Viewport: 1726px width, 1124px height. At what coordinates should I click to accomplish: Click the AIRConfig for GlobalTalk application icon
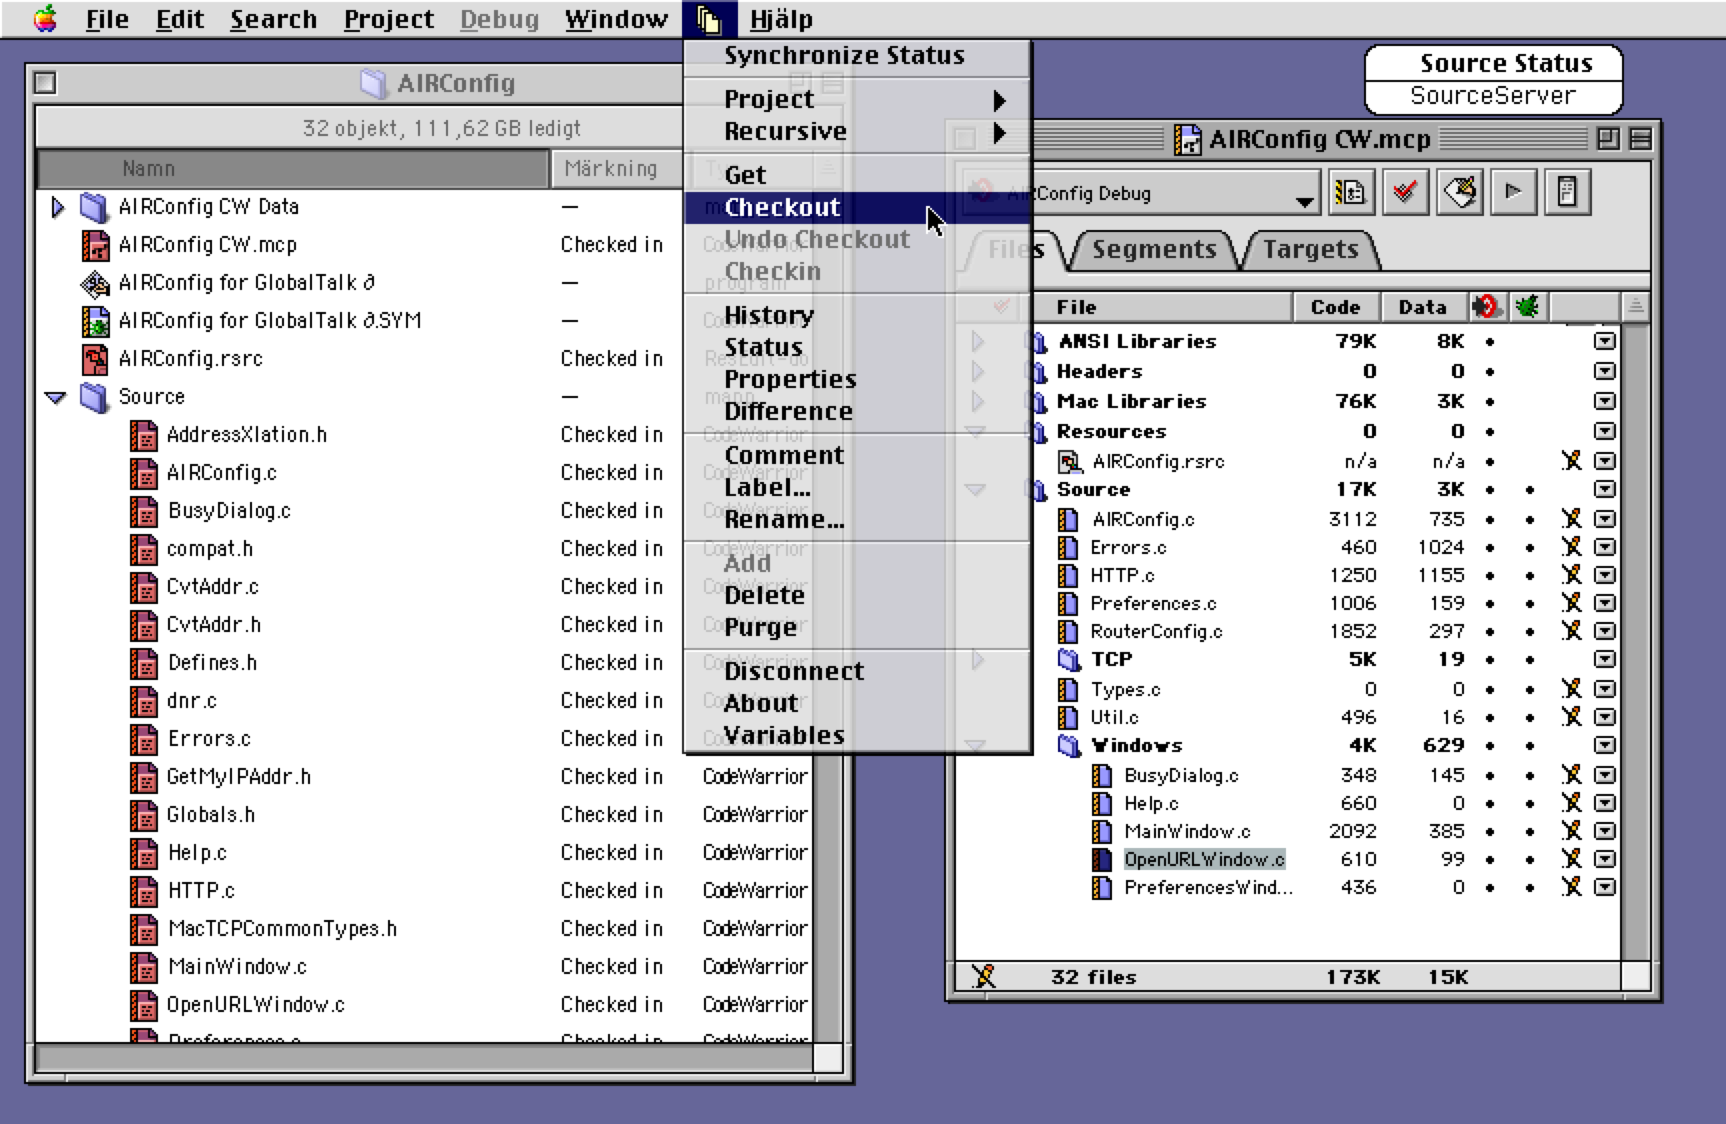(95, 283)
